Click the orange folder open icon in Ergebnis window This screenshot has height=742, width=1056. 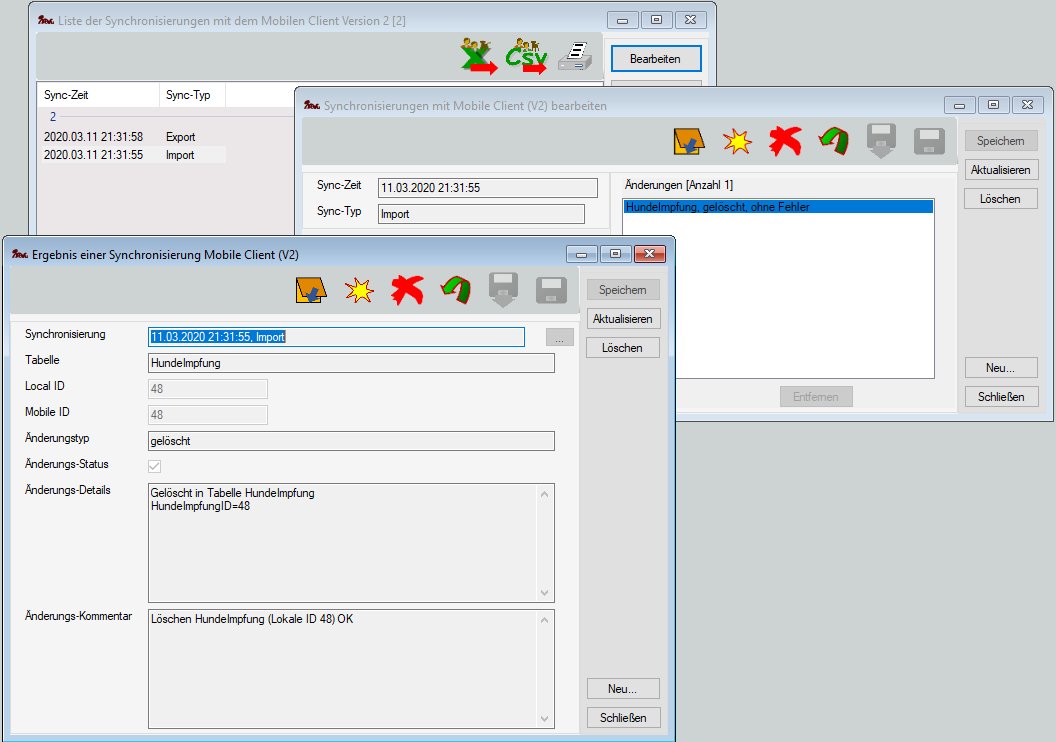tap(311, 290)
